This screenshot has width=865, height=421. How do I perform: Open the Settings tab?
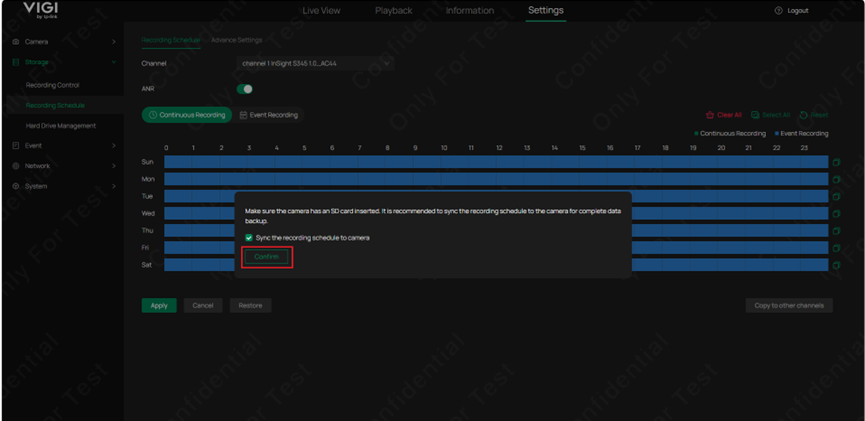[x=546, y=10]
